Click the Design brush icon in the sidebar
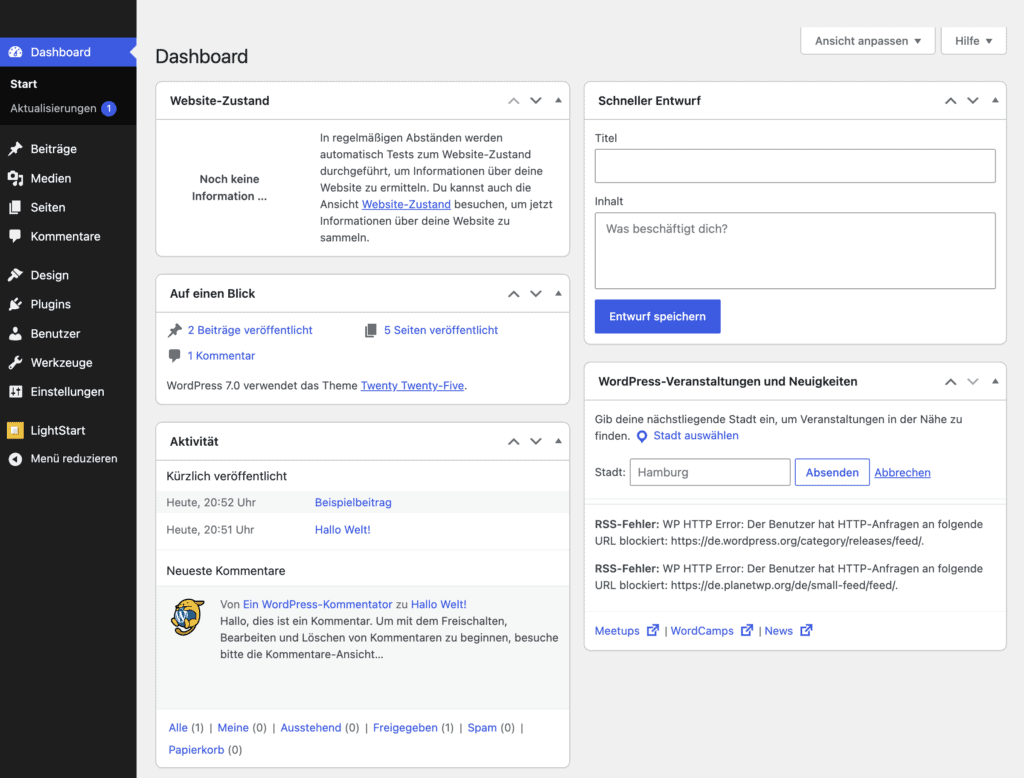This screenshot has width=1024, height=778. coord(15,275)
